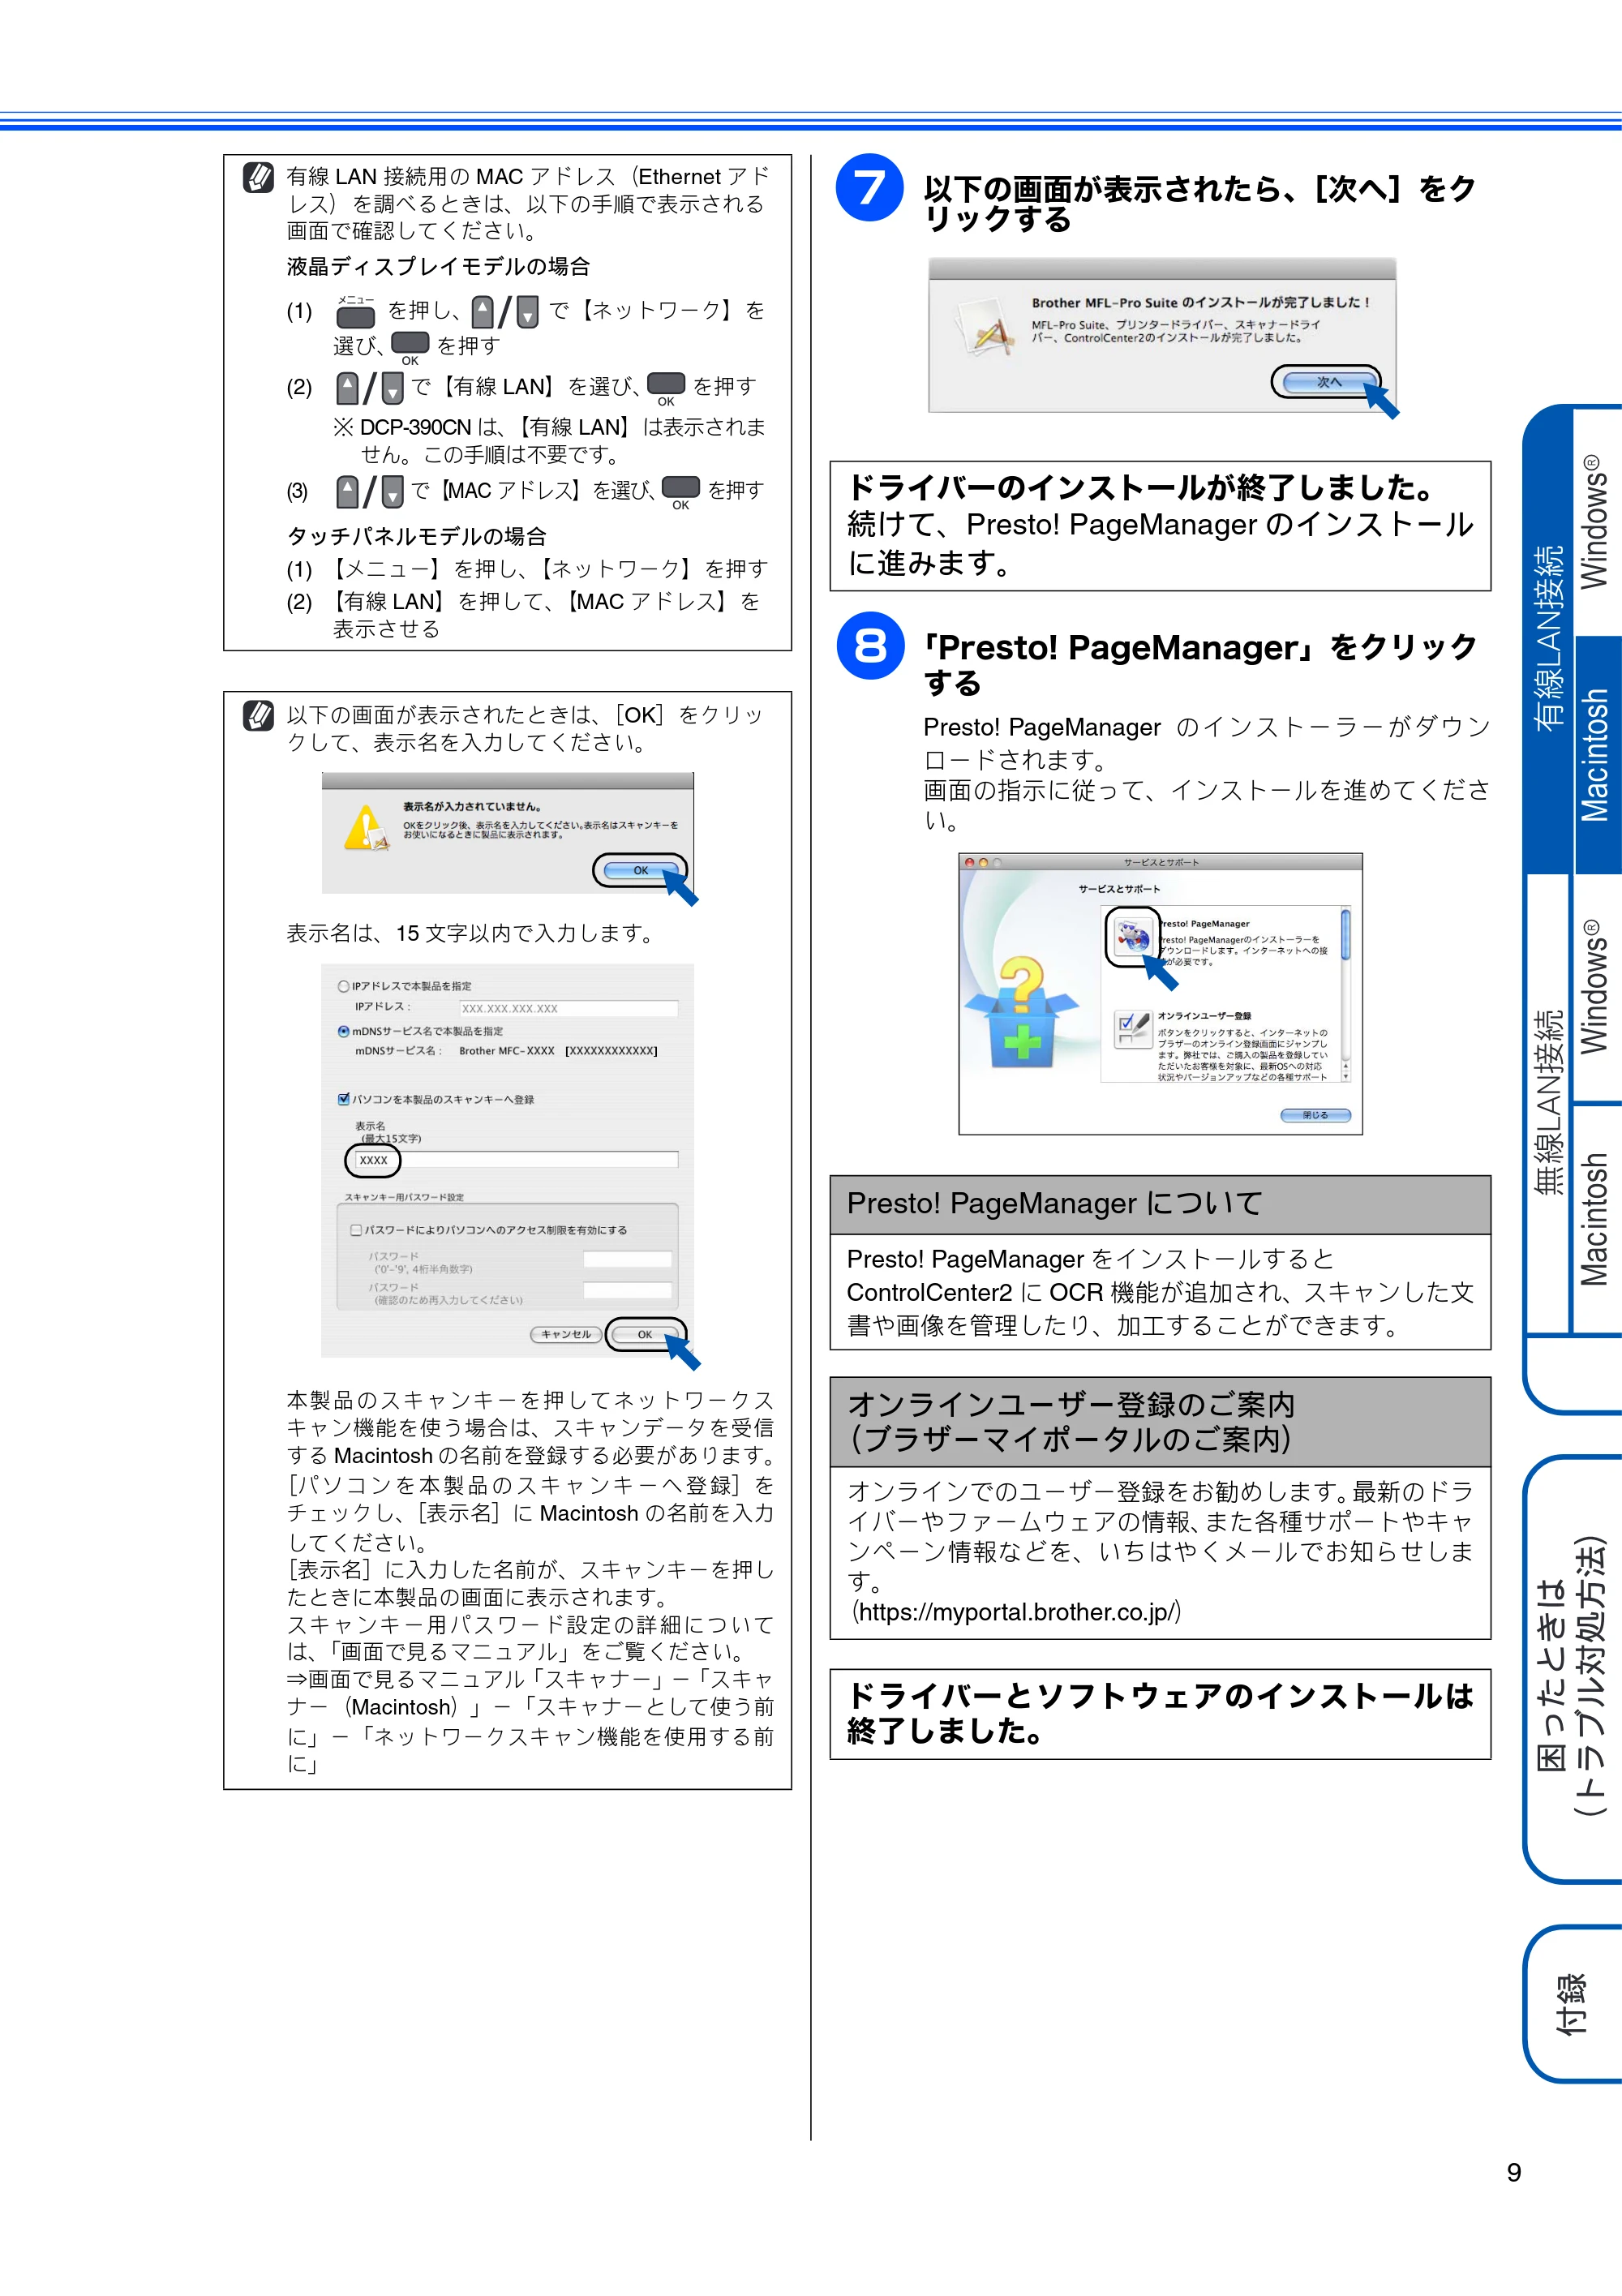
Task: Click the パスワード confirmation re-entry field
Action: coord(627,1290)
